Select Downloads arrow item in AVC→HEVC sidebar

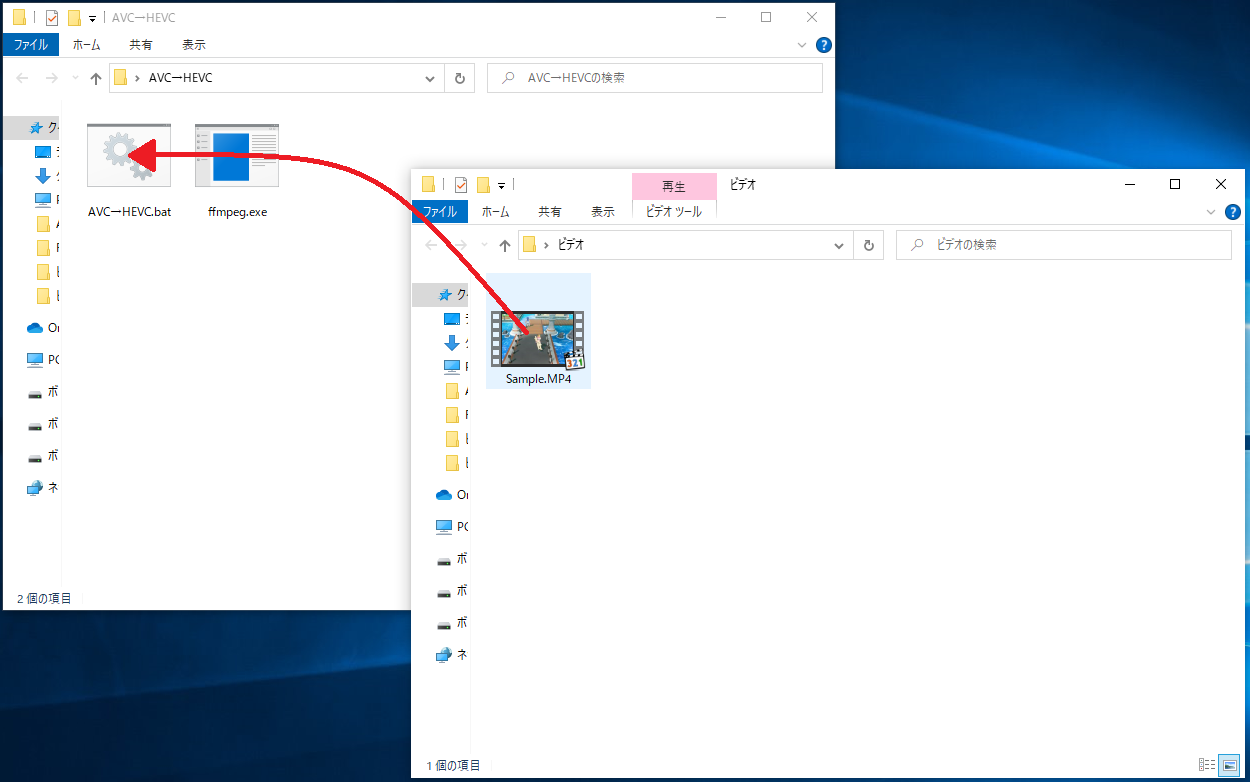click(x=44, y=176)
